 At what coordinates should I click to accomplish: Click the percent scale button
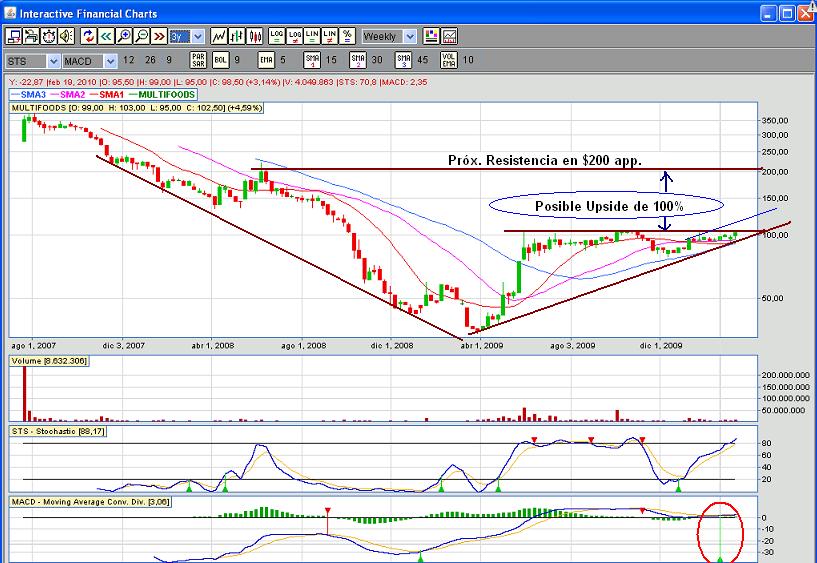[347, 36]
